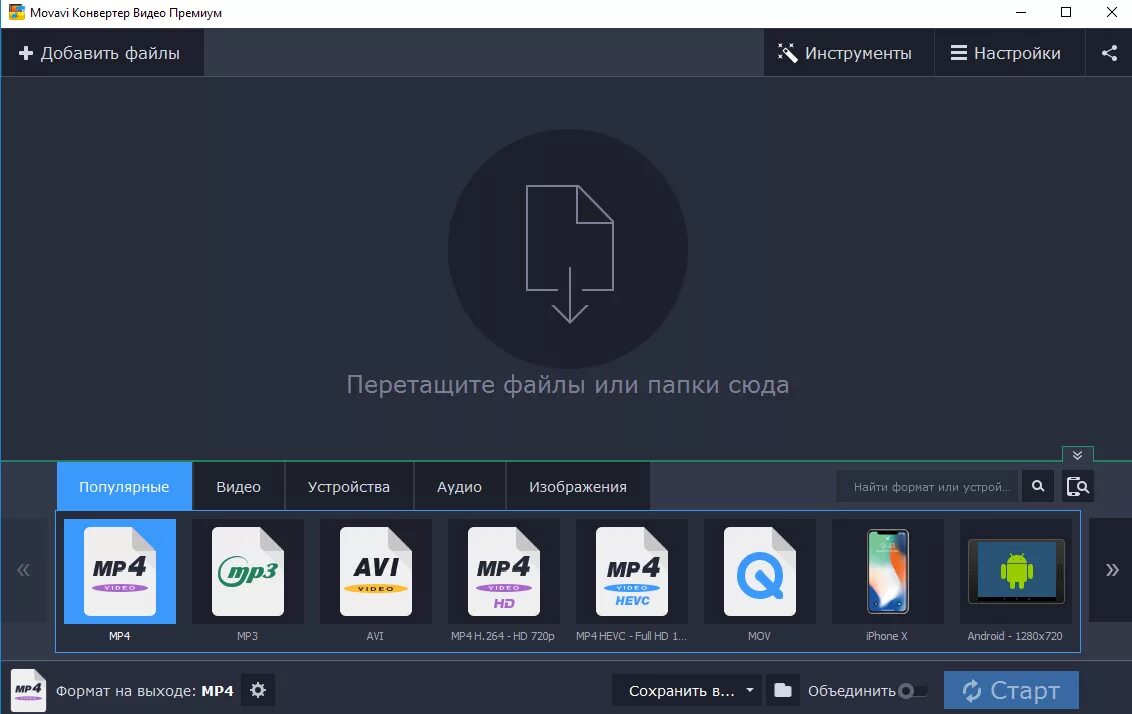The width and height of the screenshot is (1132, 714).
Task: Open the Устройства tab
Action: [x=349, y=487]
